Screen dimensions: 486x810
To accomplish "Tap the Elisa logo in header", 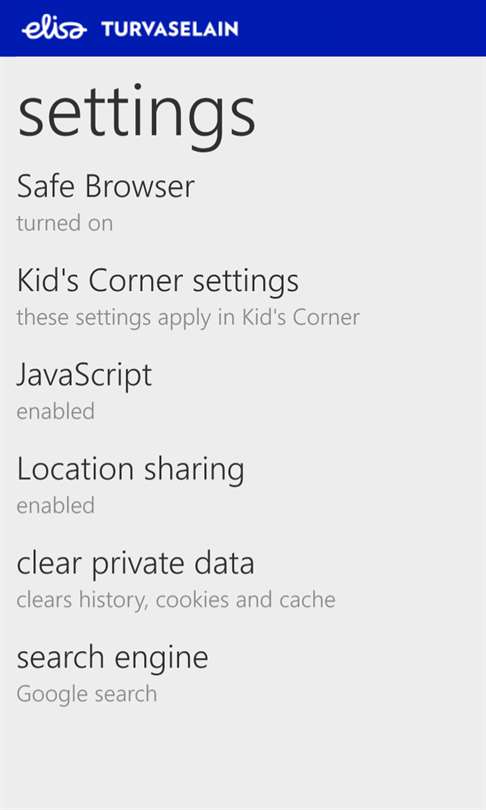I will (x=54, y=29).
